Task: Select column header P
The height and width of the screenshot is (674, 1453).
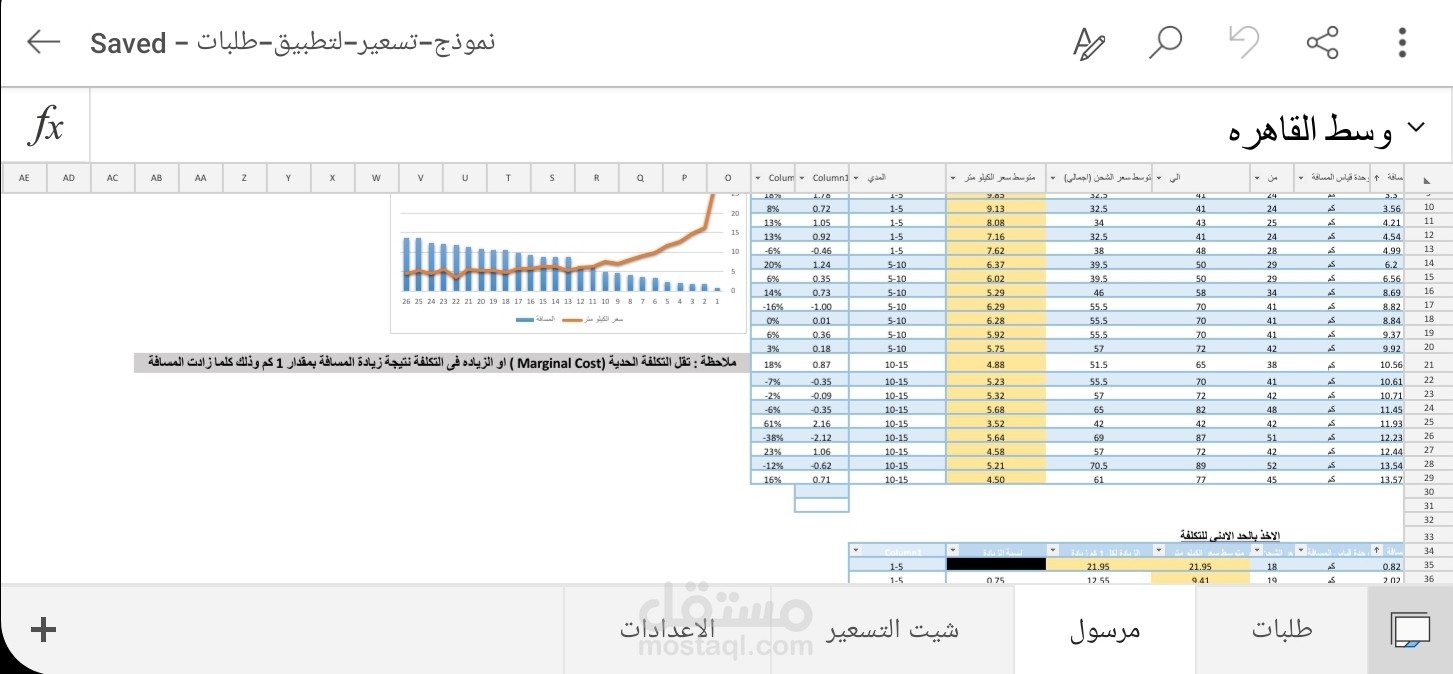Action: (684, 178)
